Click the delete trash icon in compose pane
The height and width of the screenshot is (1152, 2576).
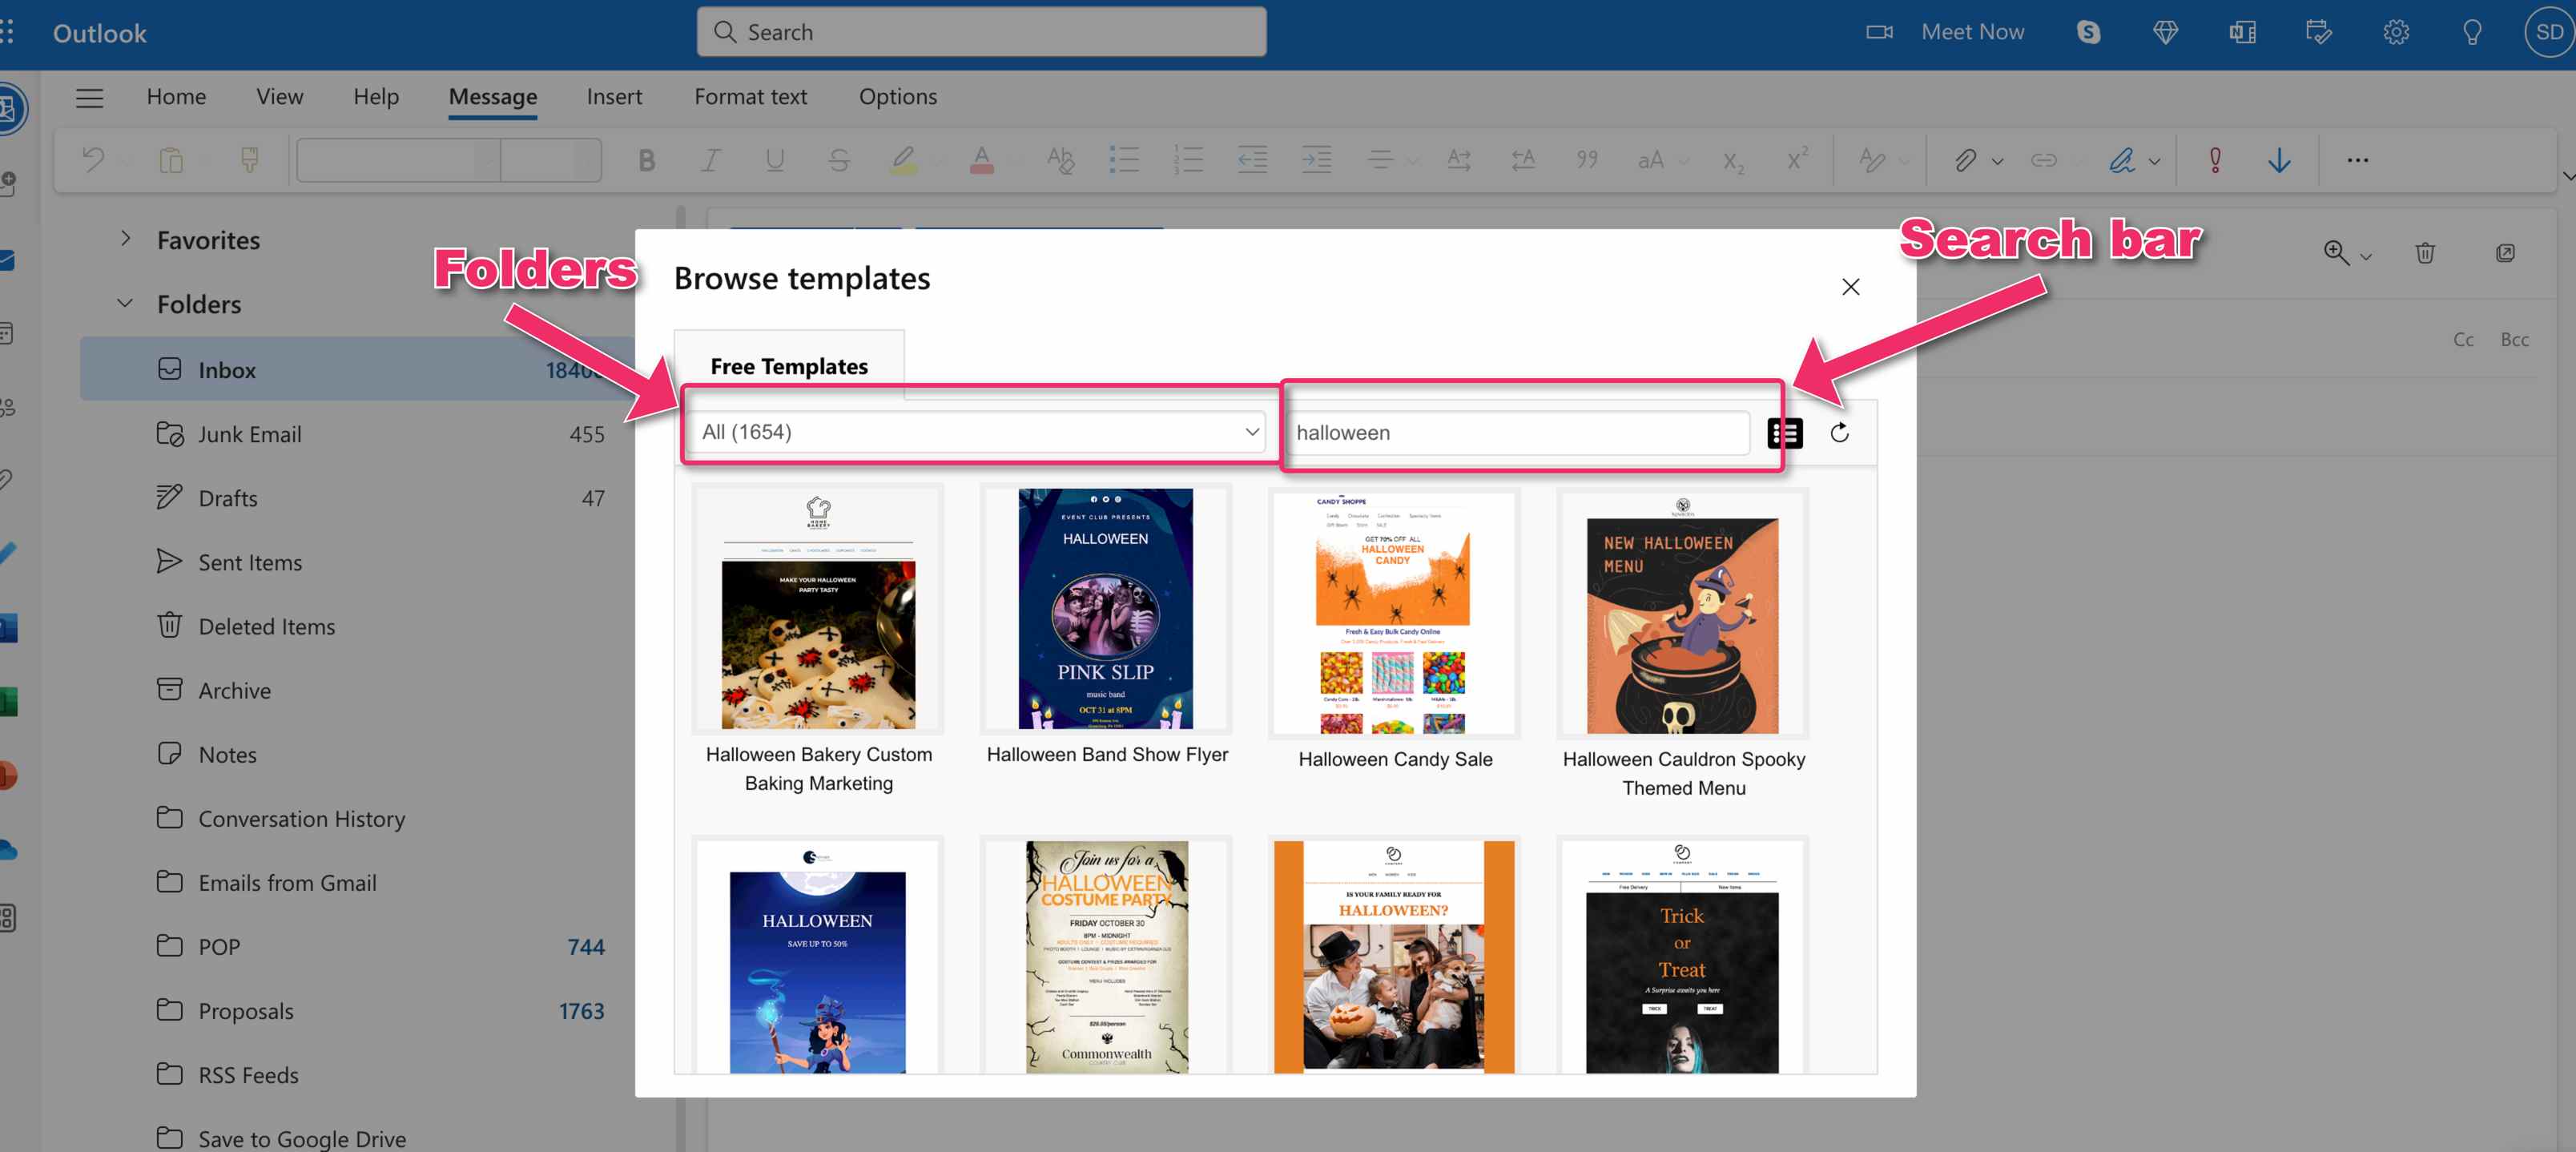coord(2425,253)
